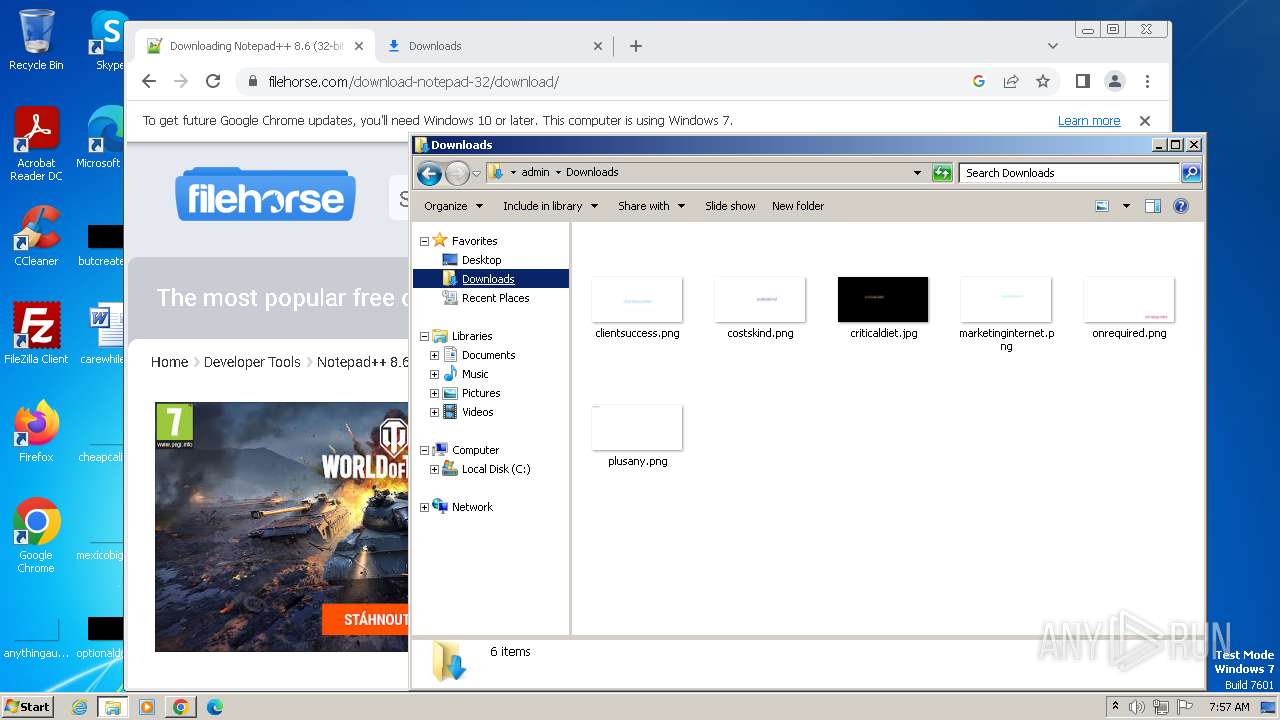Image resolution: width=1280 pixels, height=720 pixels.
Task: Click the Explorer search magnifier icon
Action: 1191,173
